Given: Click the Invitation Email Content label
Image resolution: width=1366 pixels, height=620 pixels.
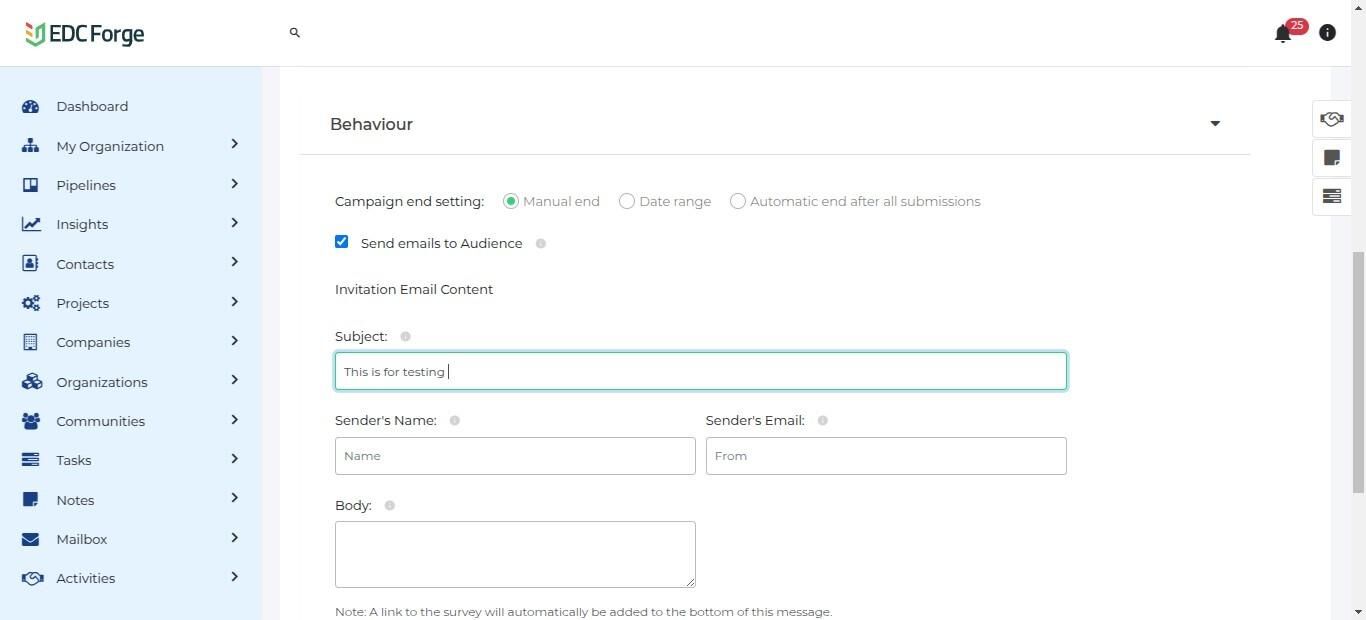Looking at the screenshot, I should coord(414,289).
